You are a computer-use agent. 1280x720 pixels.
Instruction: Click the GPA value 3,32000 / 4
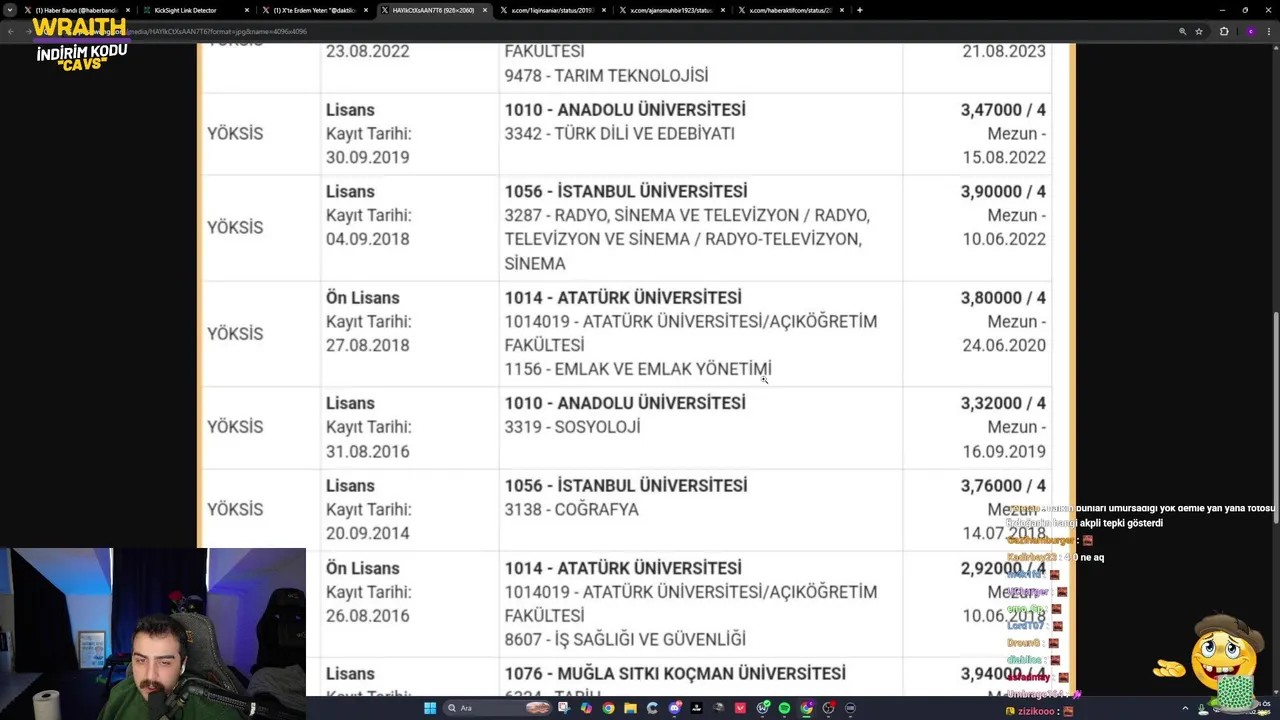pyautogui.click(x=1003, y=403)
